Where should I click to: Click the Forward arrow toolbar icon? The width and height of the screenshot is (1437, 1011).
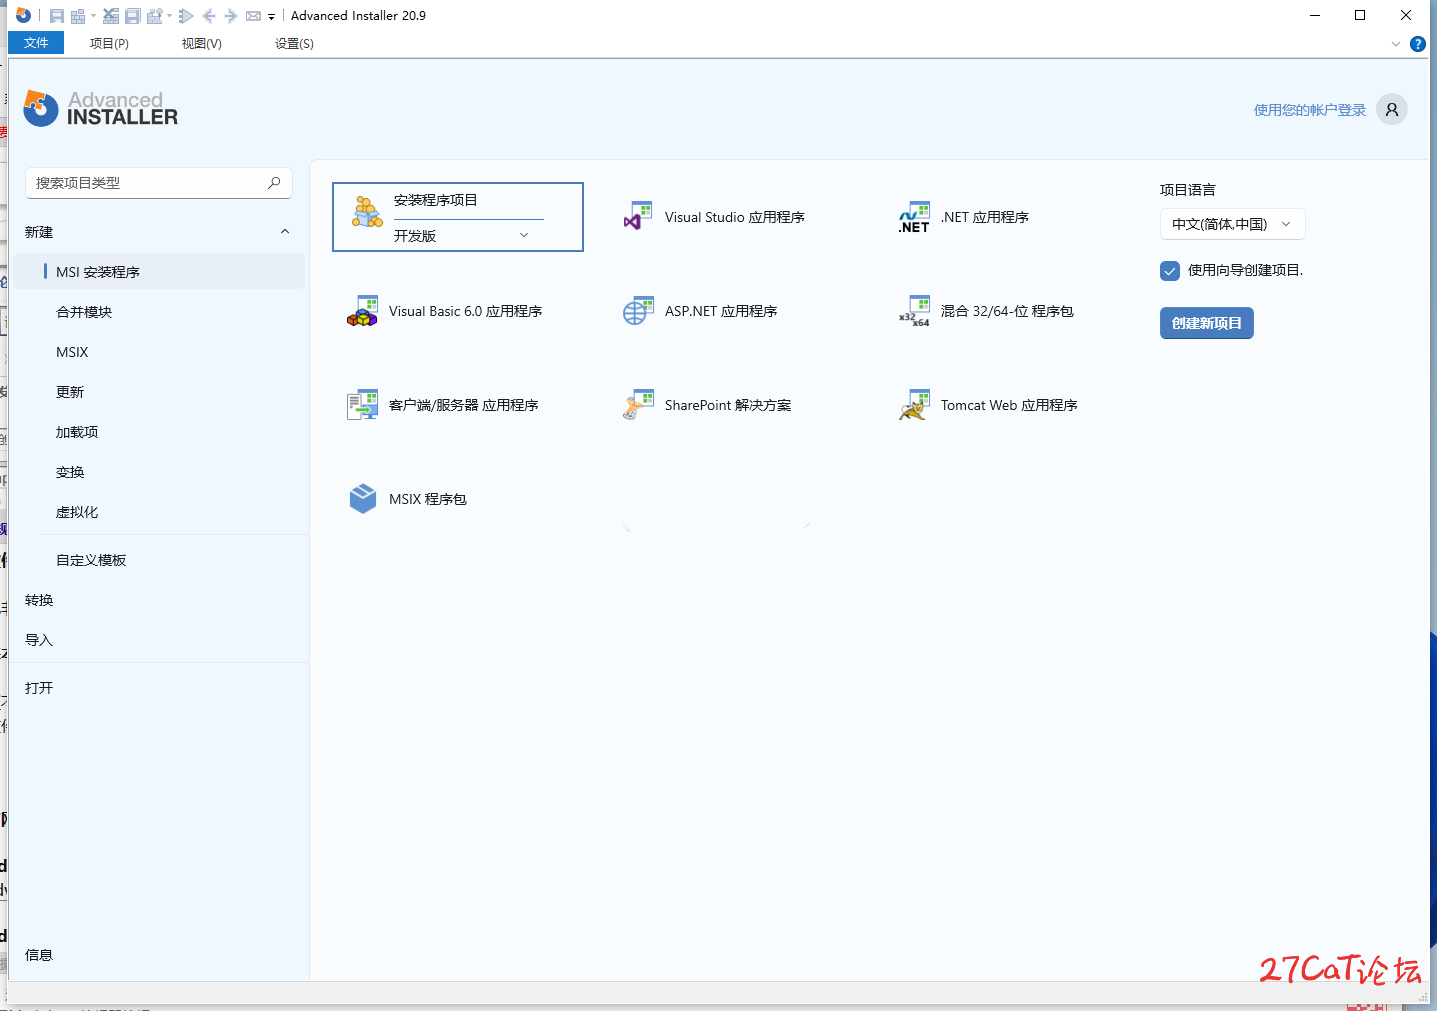[230, 16]
